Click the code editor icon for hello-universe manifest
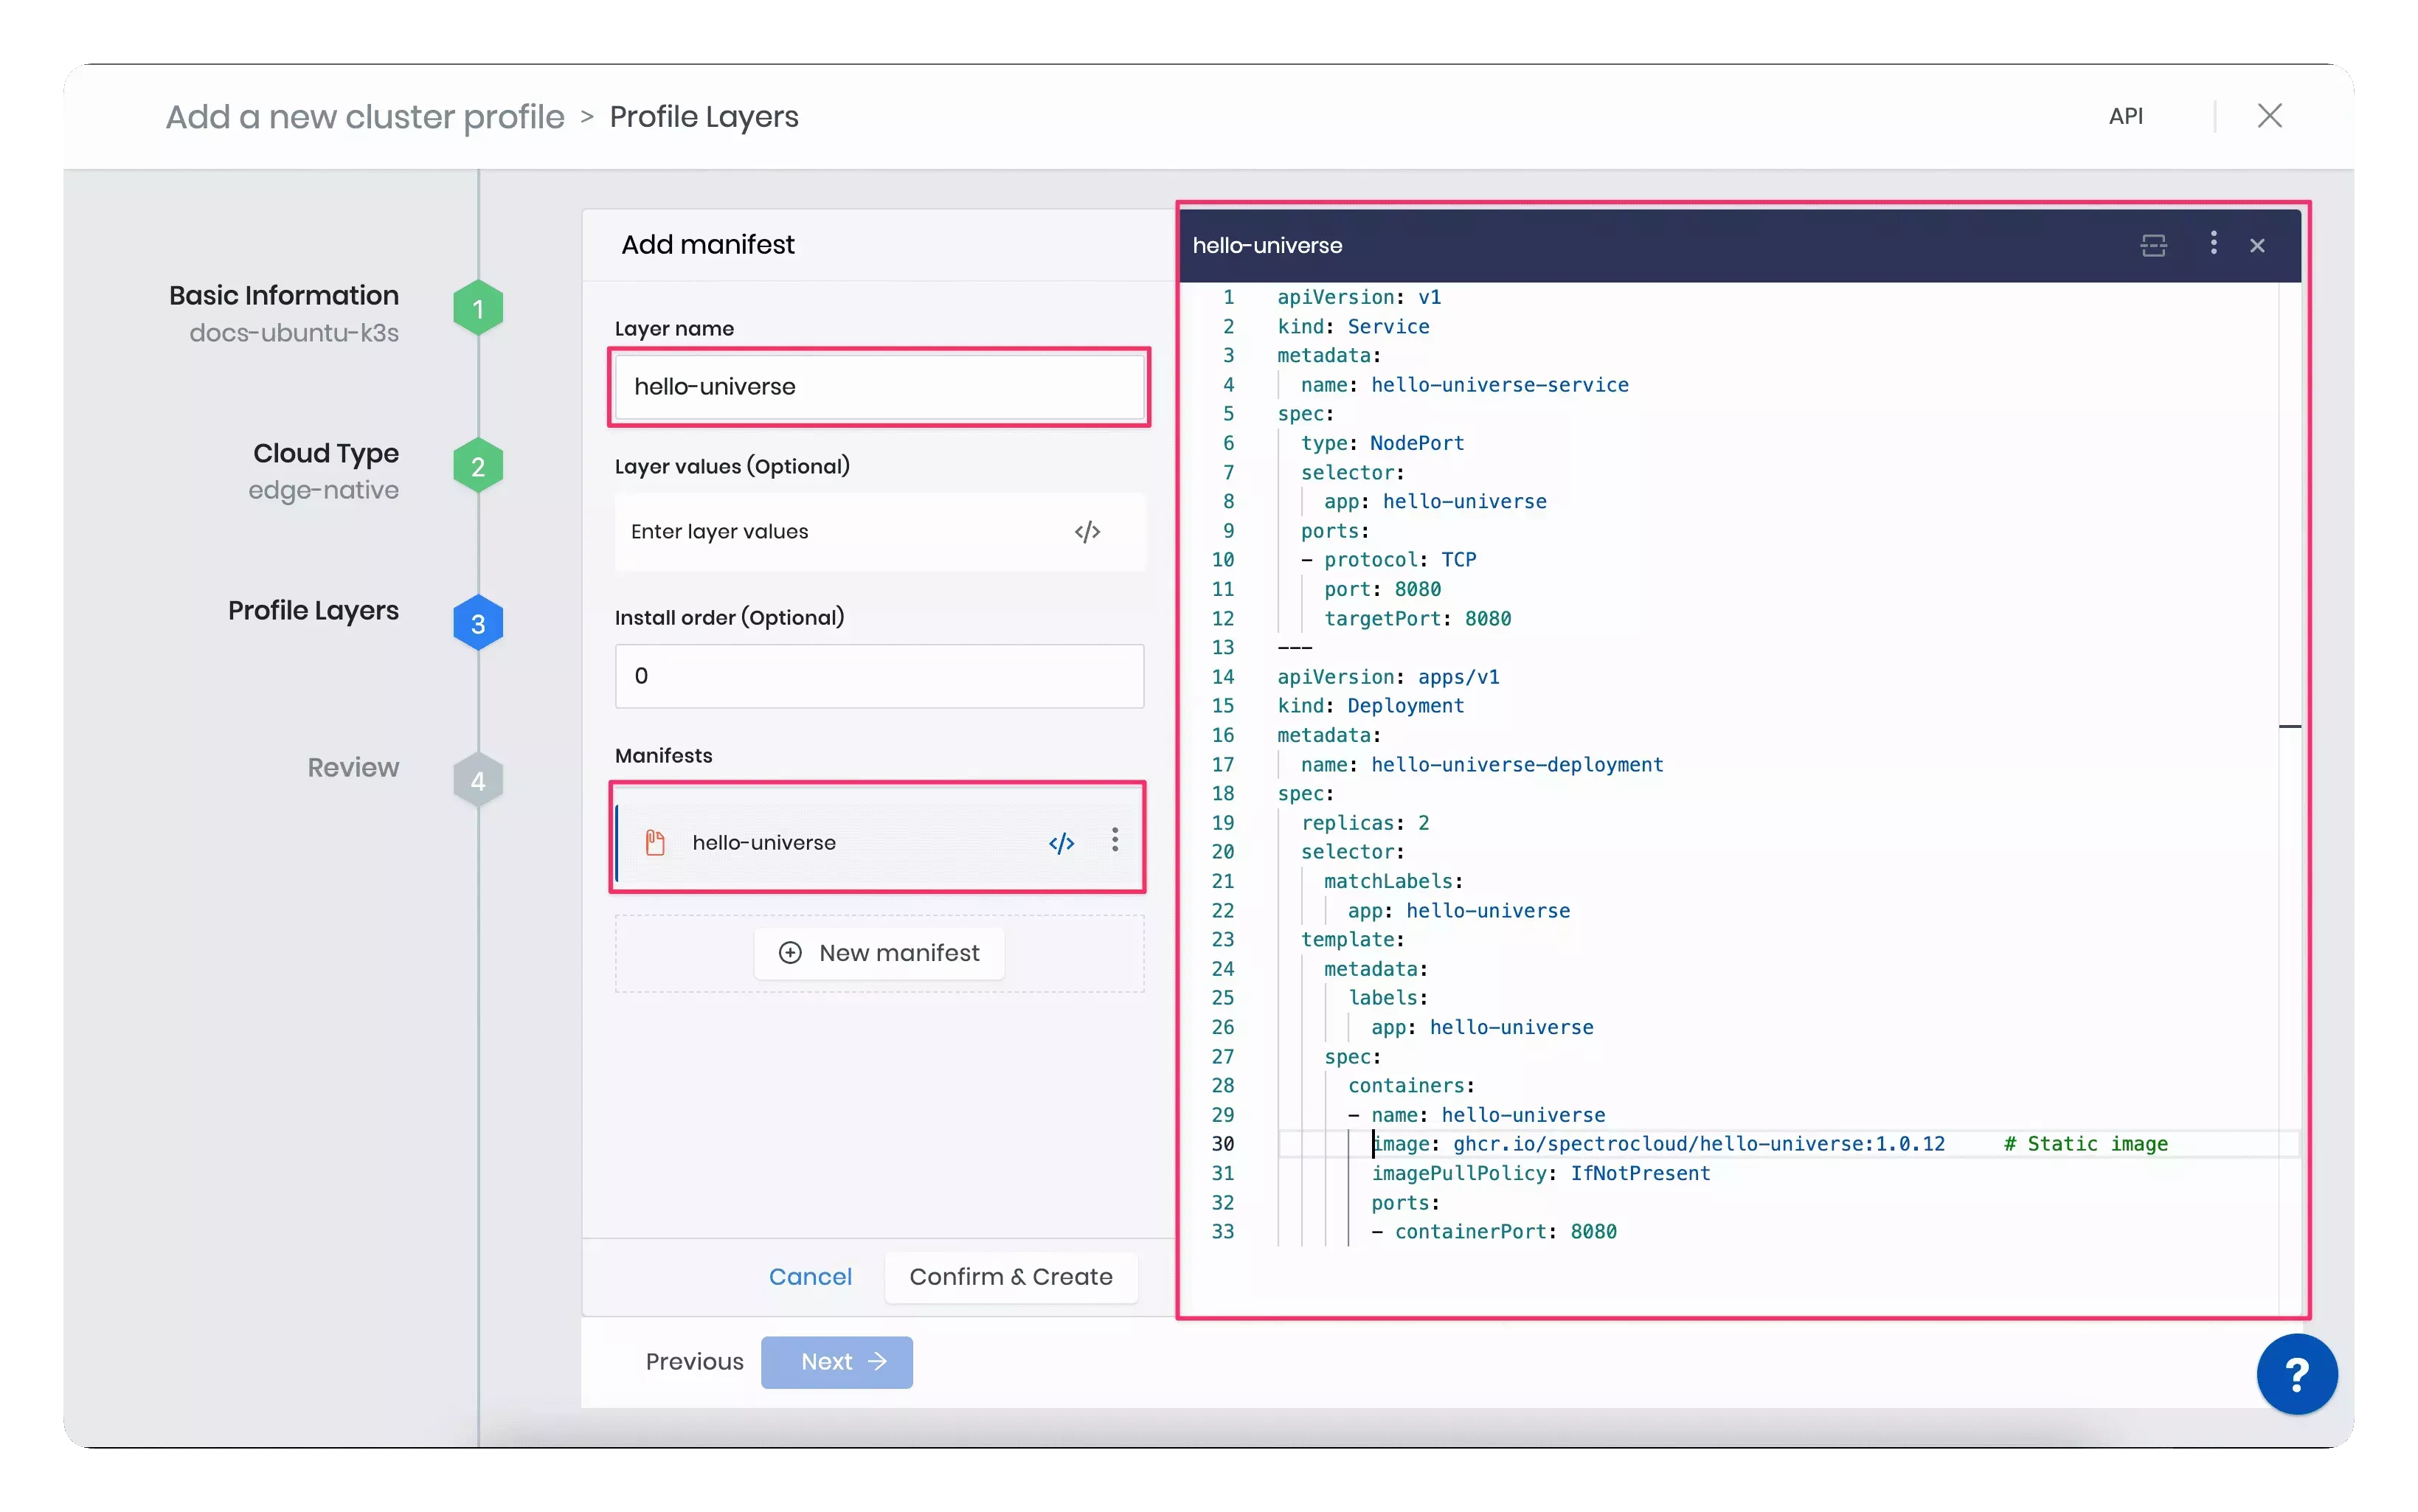 (1061, 842)
